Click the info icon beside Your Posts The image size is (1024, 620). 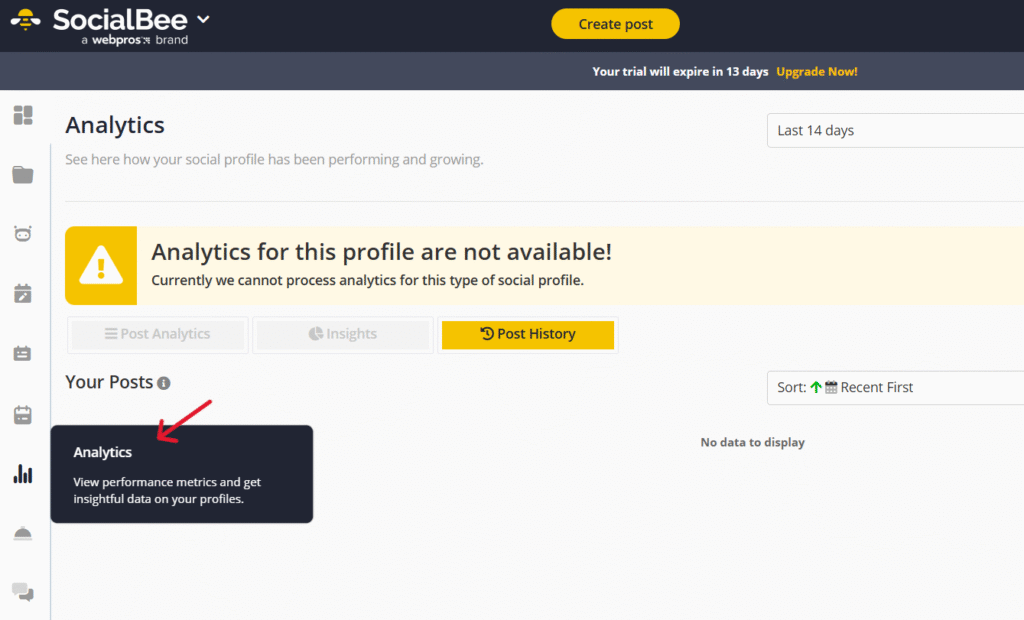tap(164, 383)
